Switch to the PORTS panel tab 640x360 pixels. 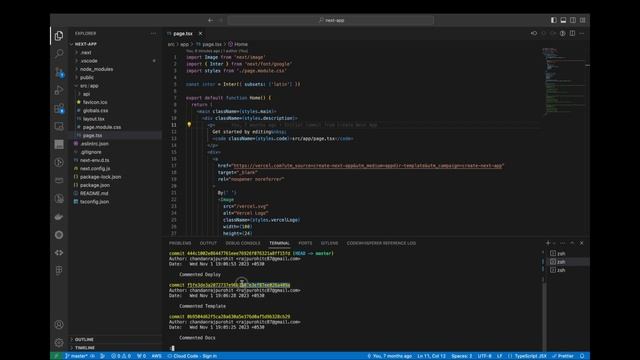[305, 243]
